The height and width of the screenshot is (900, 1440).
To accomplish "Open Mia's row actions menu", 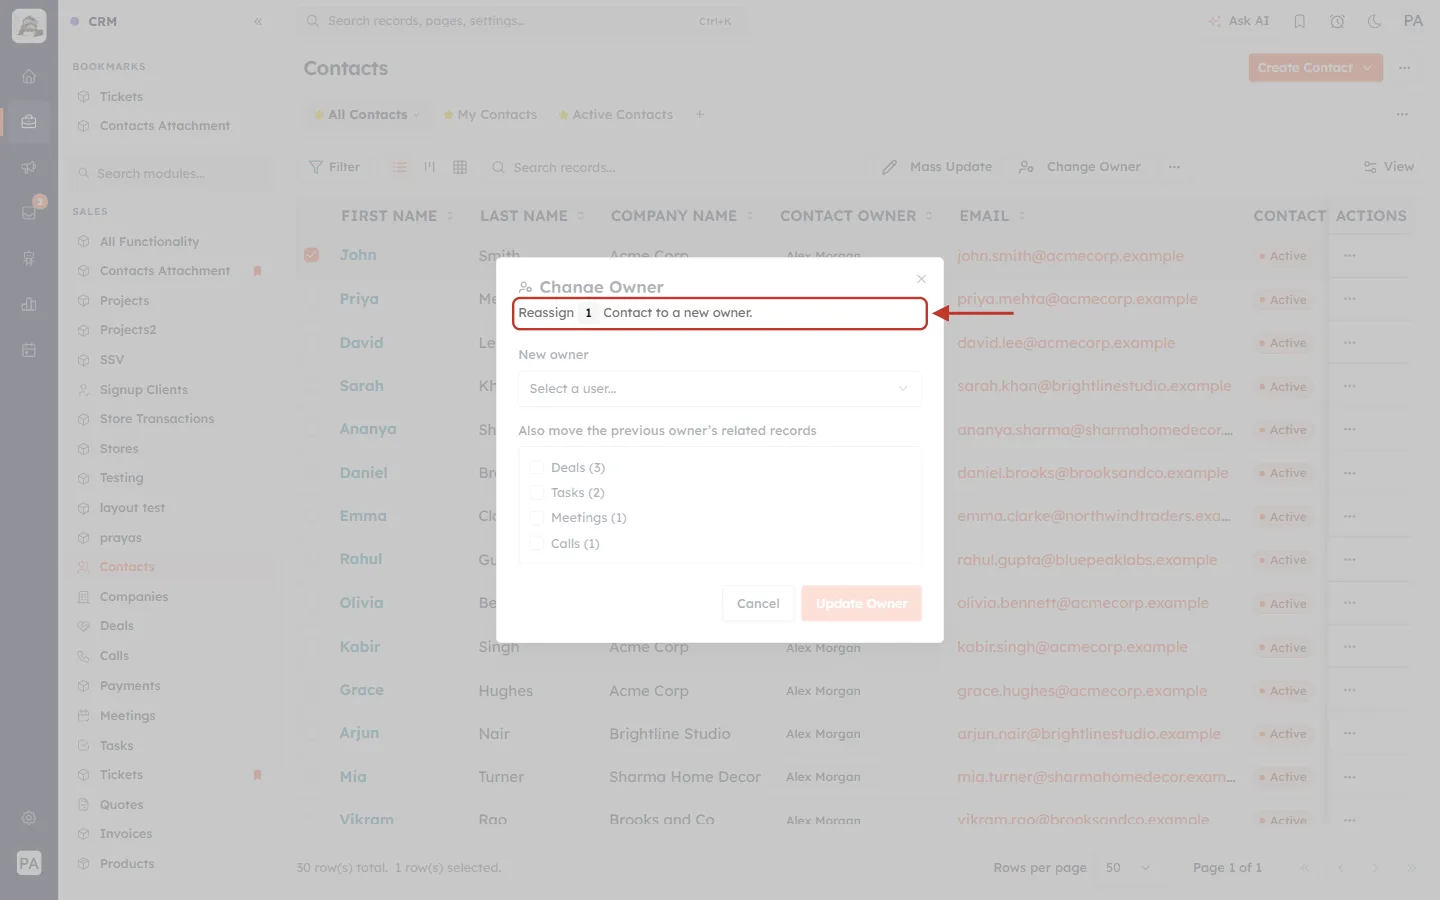I will click(x=1350, y=777).
